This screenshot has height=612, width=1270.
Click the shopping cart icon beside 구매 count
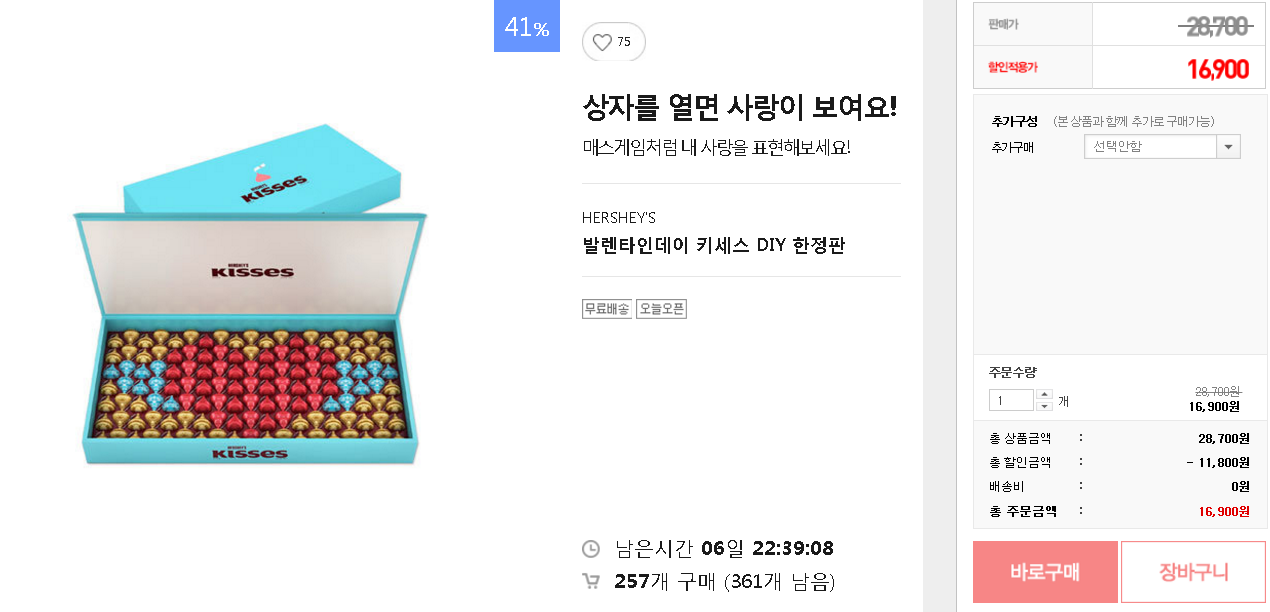pyautogui.click(x=591, y=581)
